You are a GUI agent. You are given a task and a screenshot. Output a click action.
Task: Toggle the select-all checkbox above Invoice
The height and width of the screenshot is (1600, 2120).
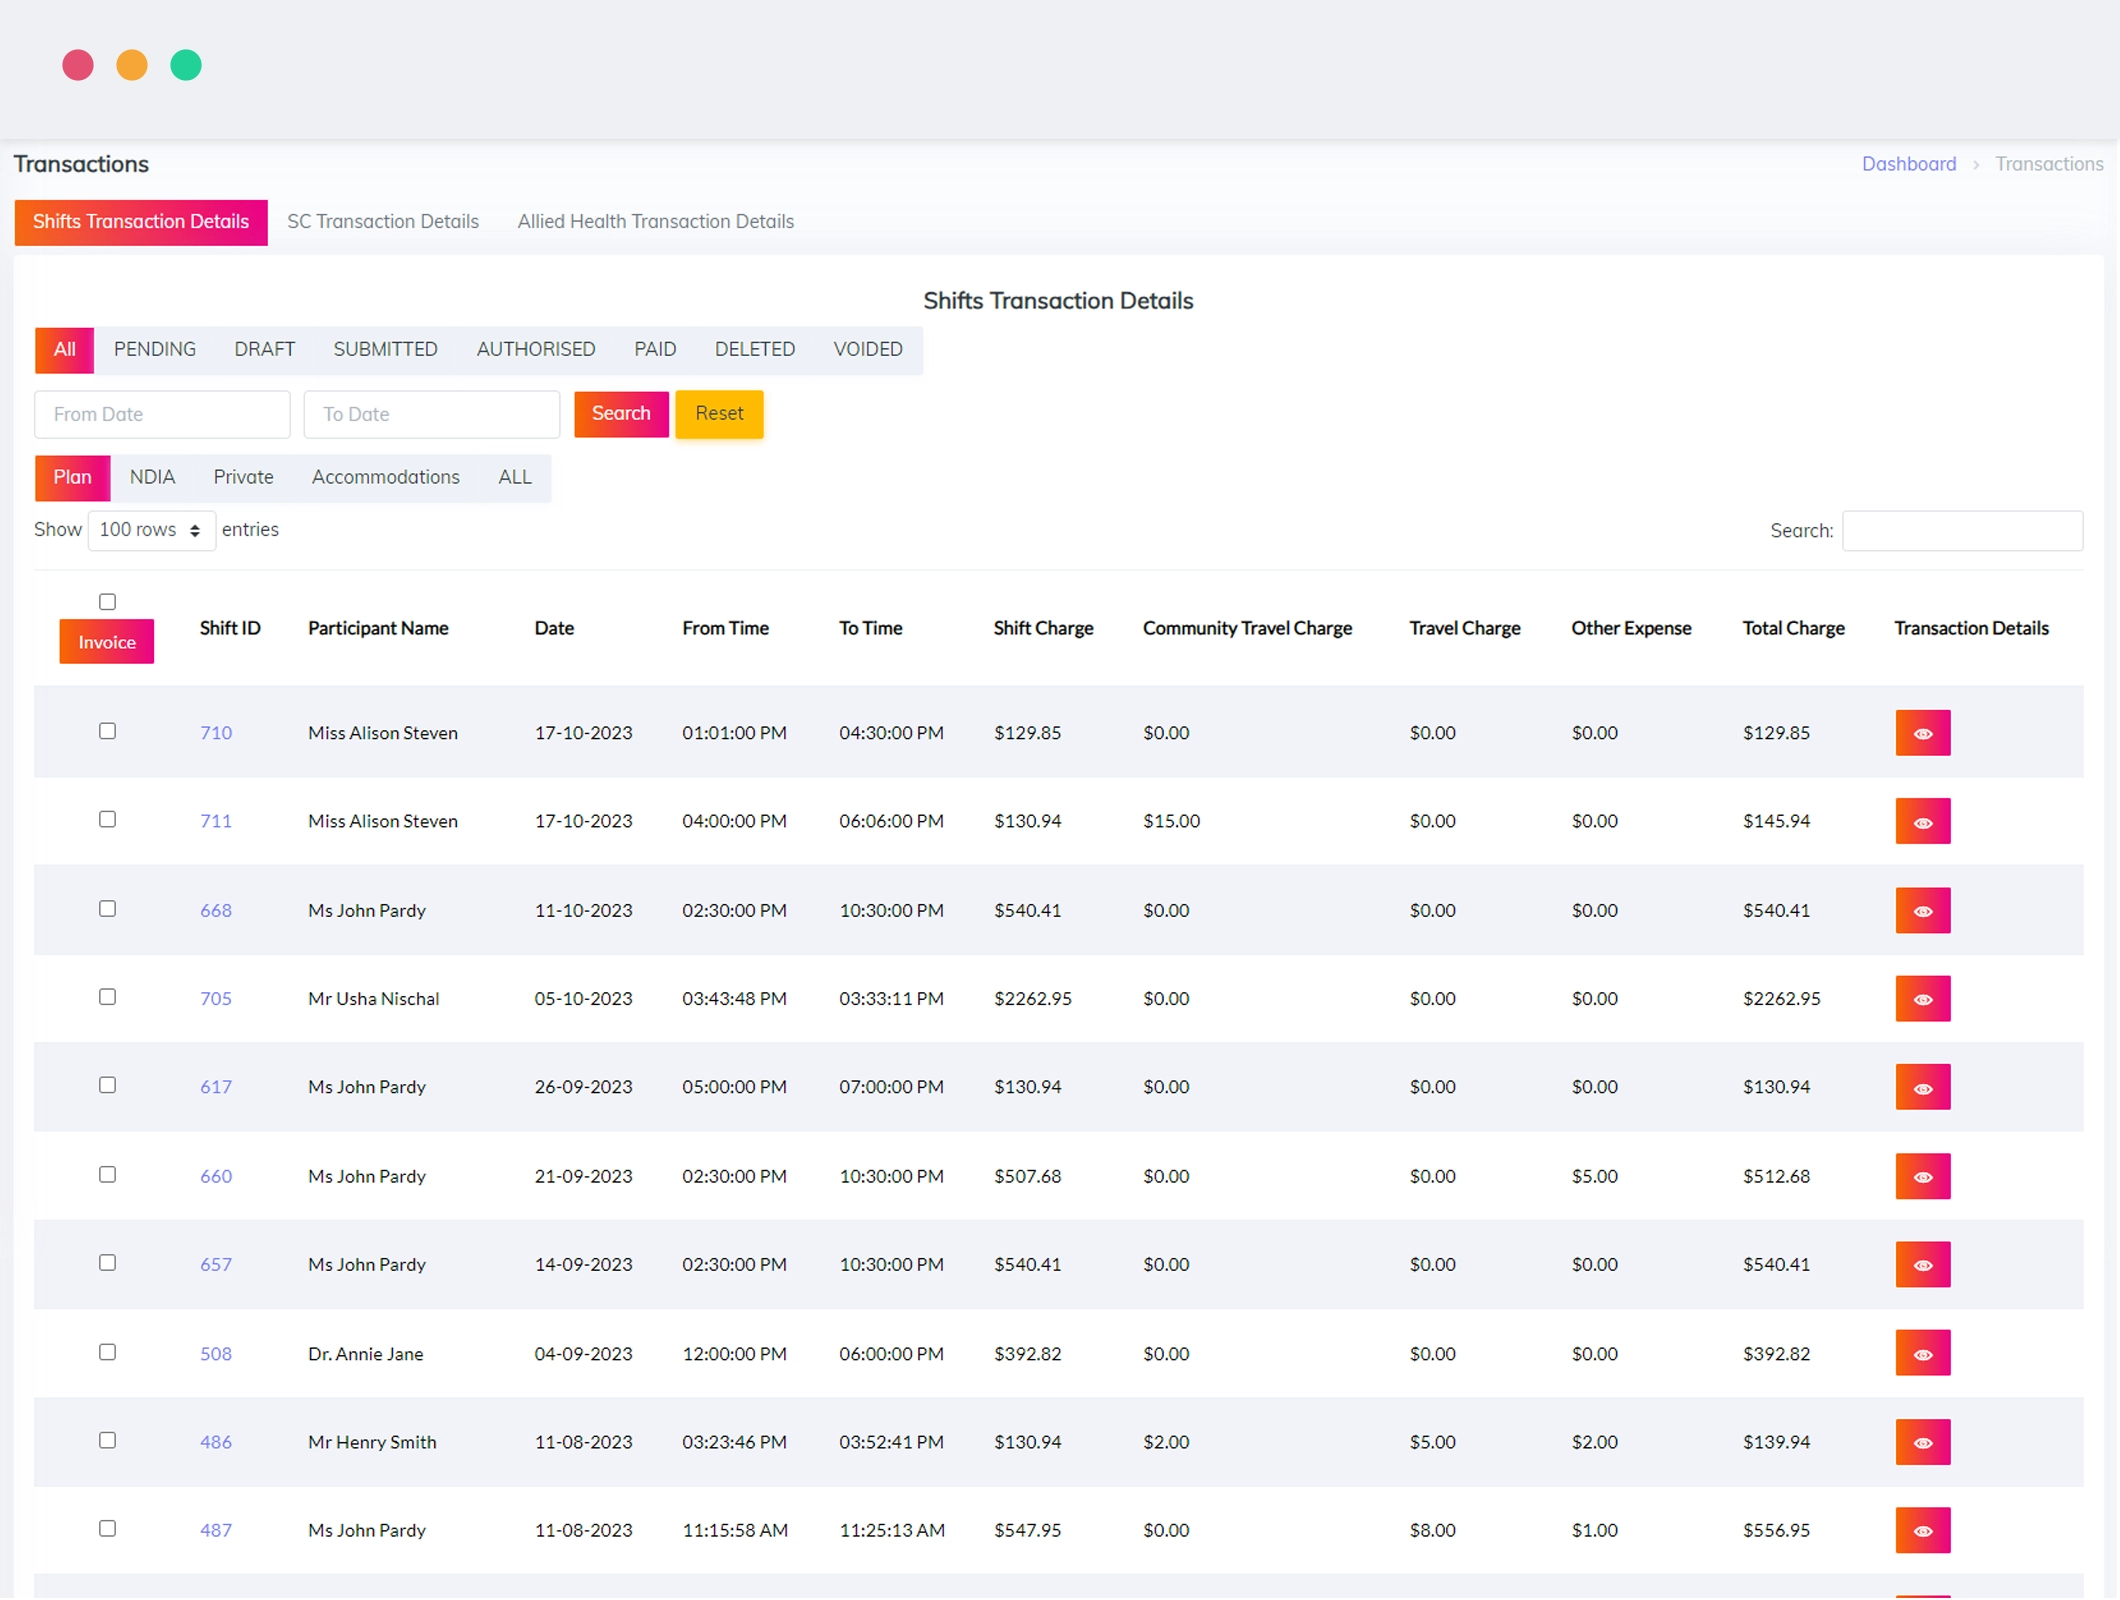pos(107,602)
